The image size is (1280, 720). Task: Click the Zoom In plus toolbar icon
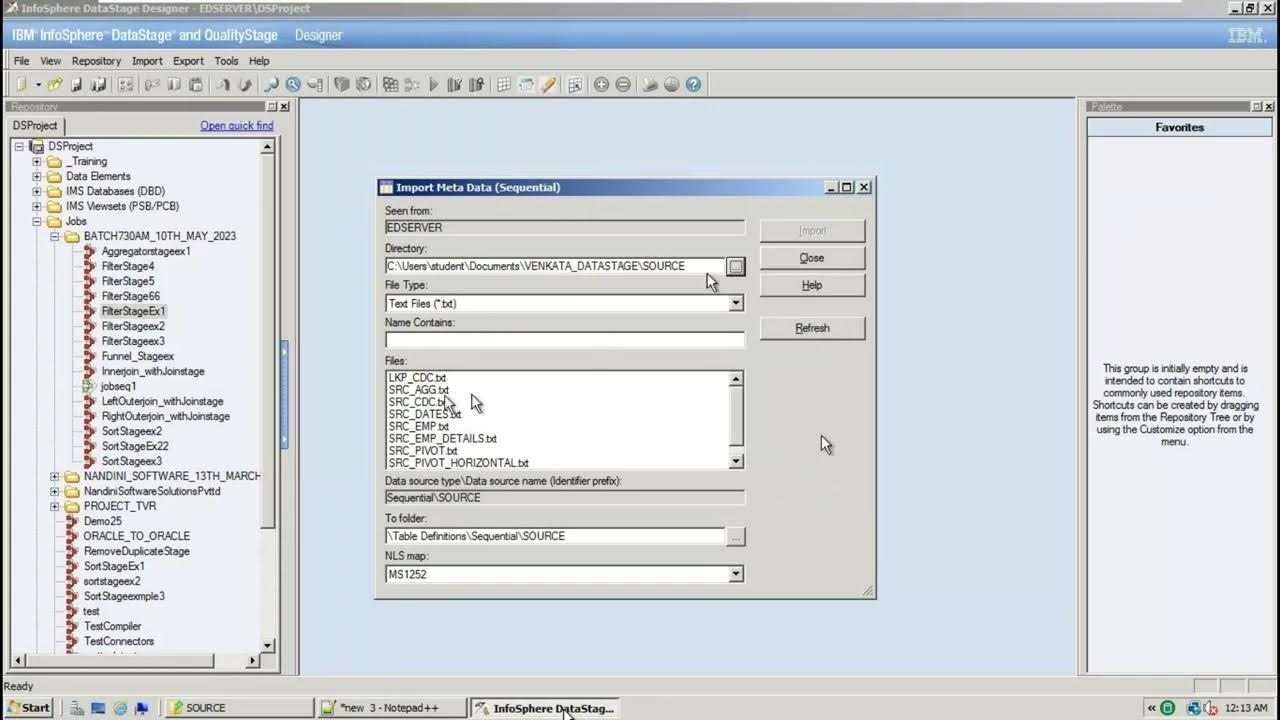click(x=601, y=85)
